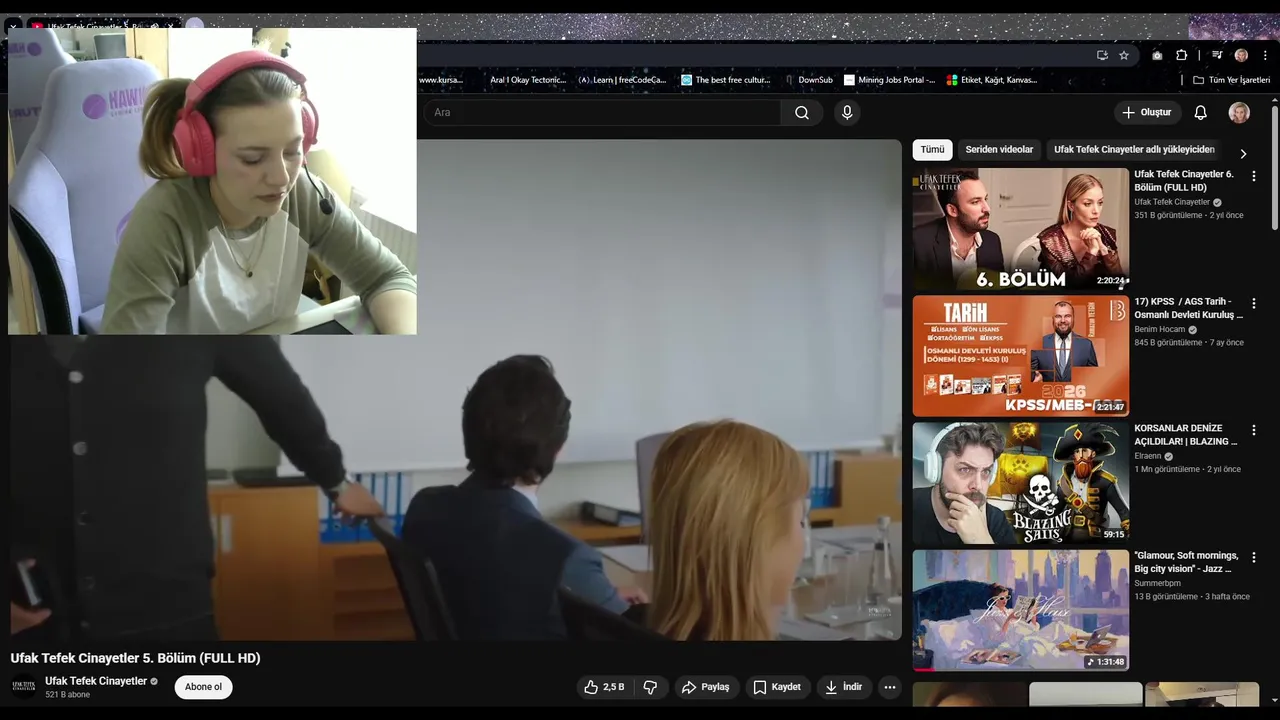1280x720 pixels.
Task: Open the camera extension icon in toolbar
Action: point(1157,55)
